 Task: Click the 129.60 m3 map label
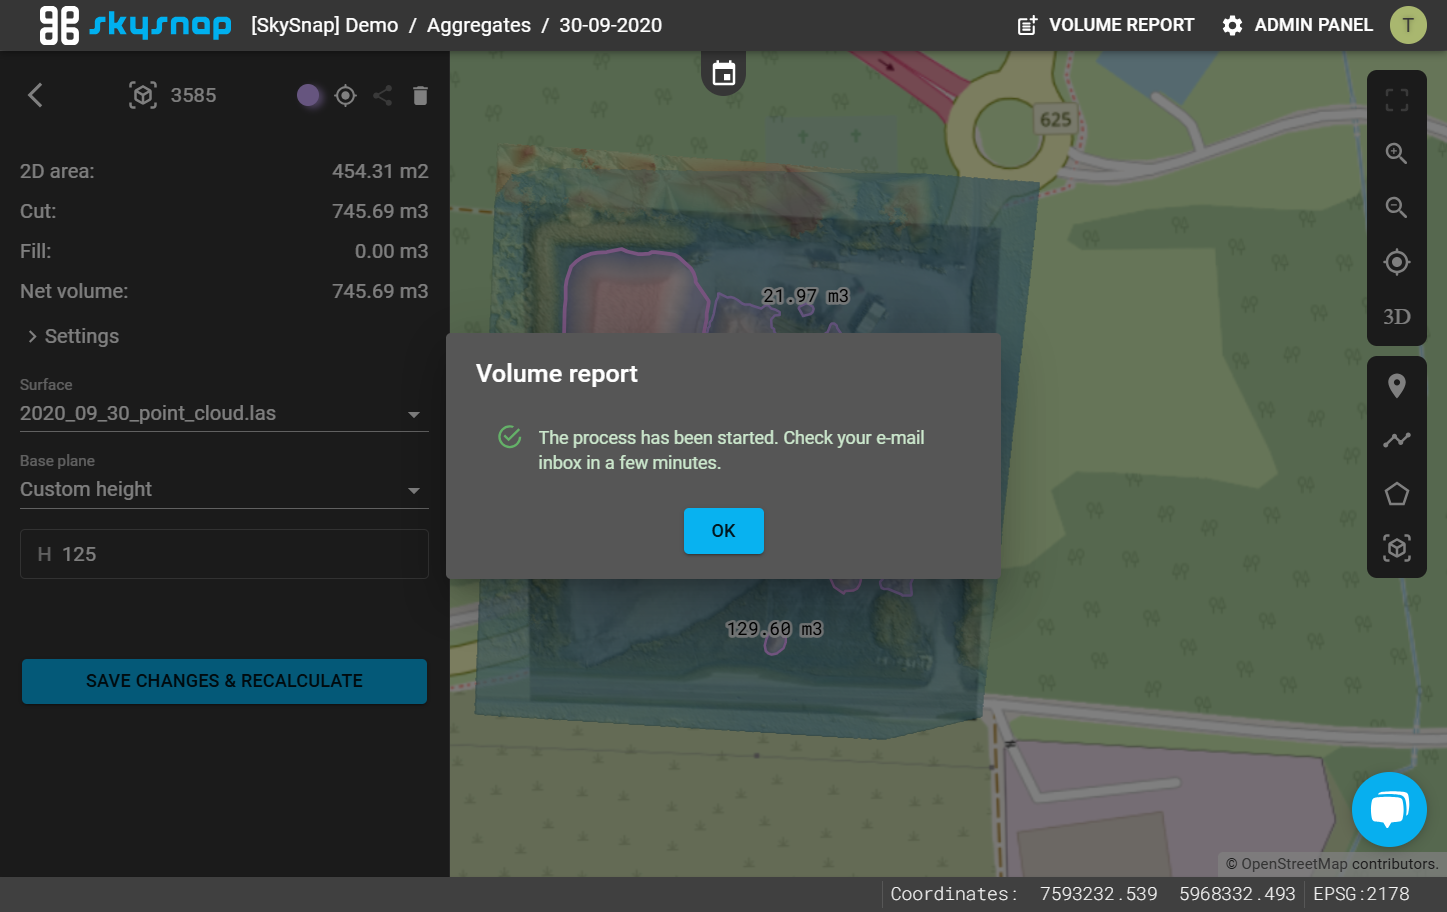[x=774, y=629]
